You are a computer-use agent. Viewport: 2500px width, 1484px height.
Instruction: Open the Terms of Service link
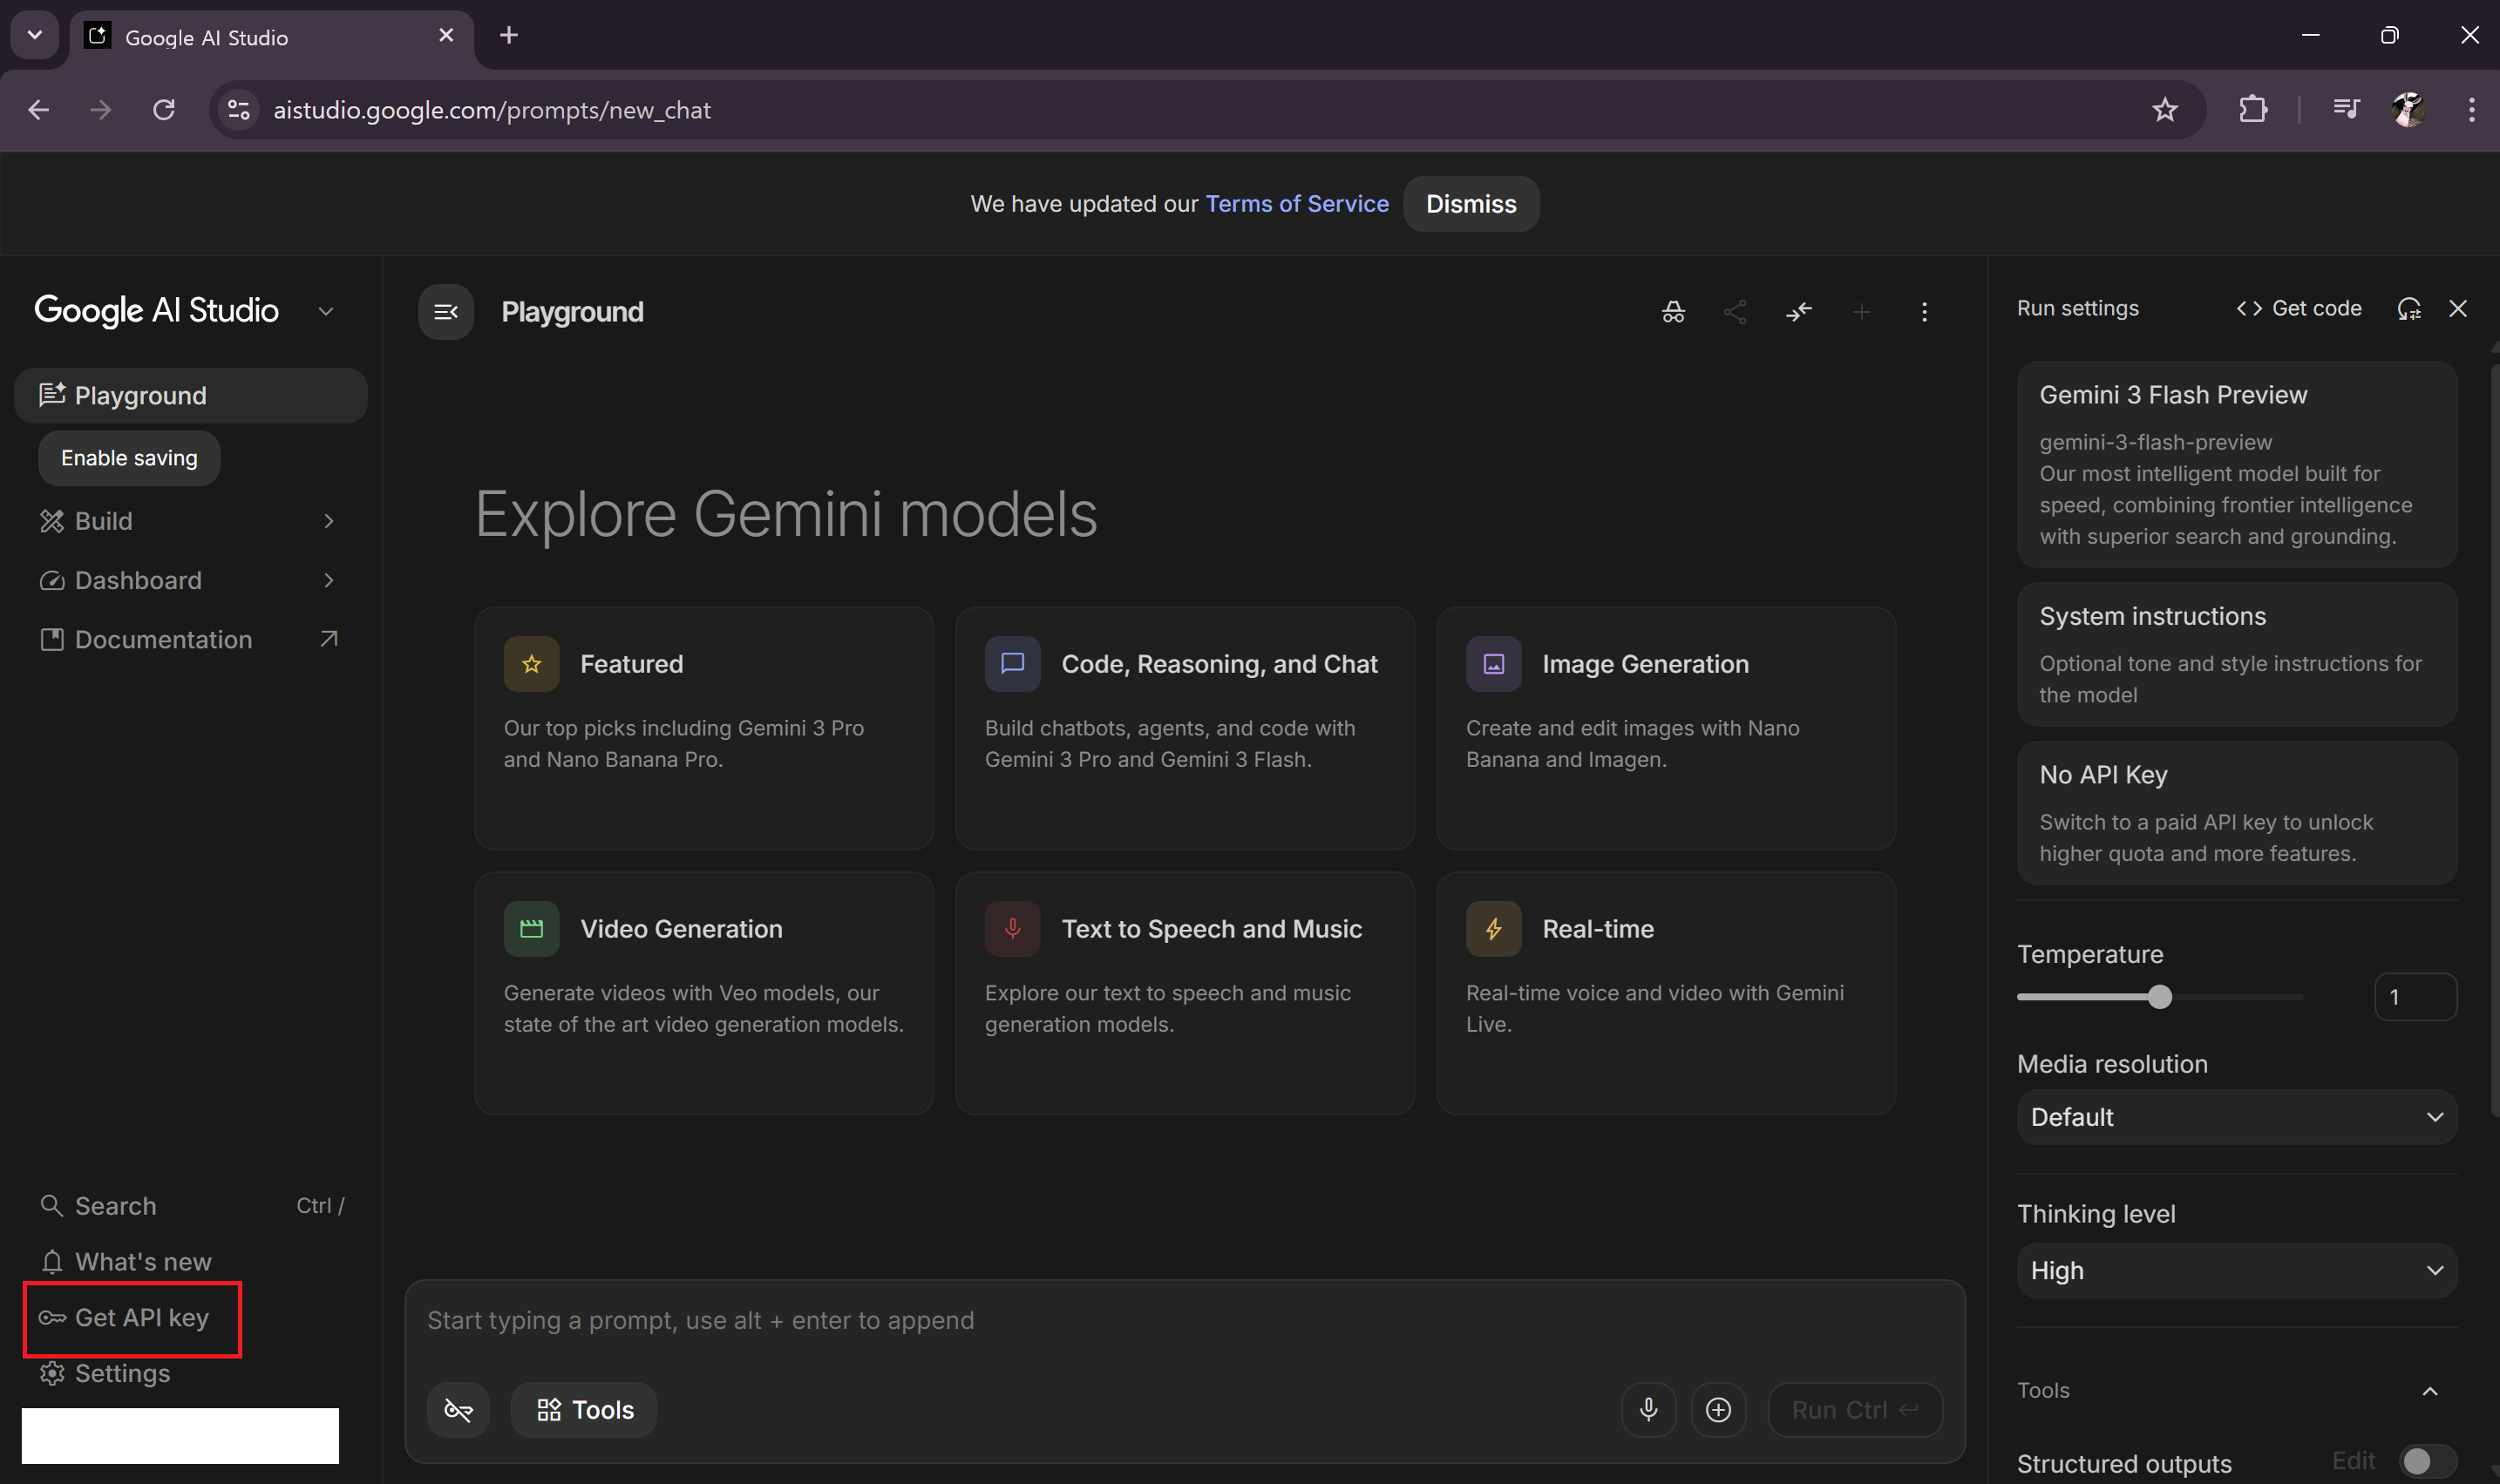coord(1296,204)
